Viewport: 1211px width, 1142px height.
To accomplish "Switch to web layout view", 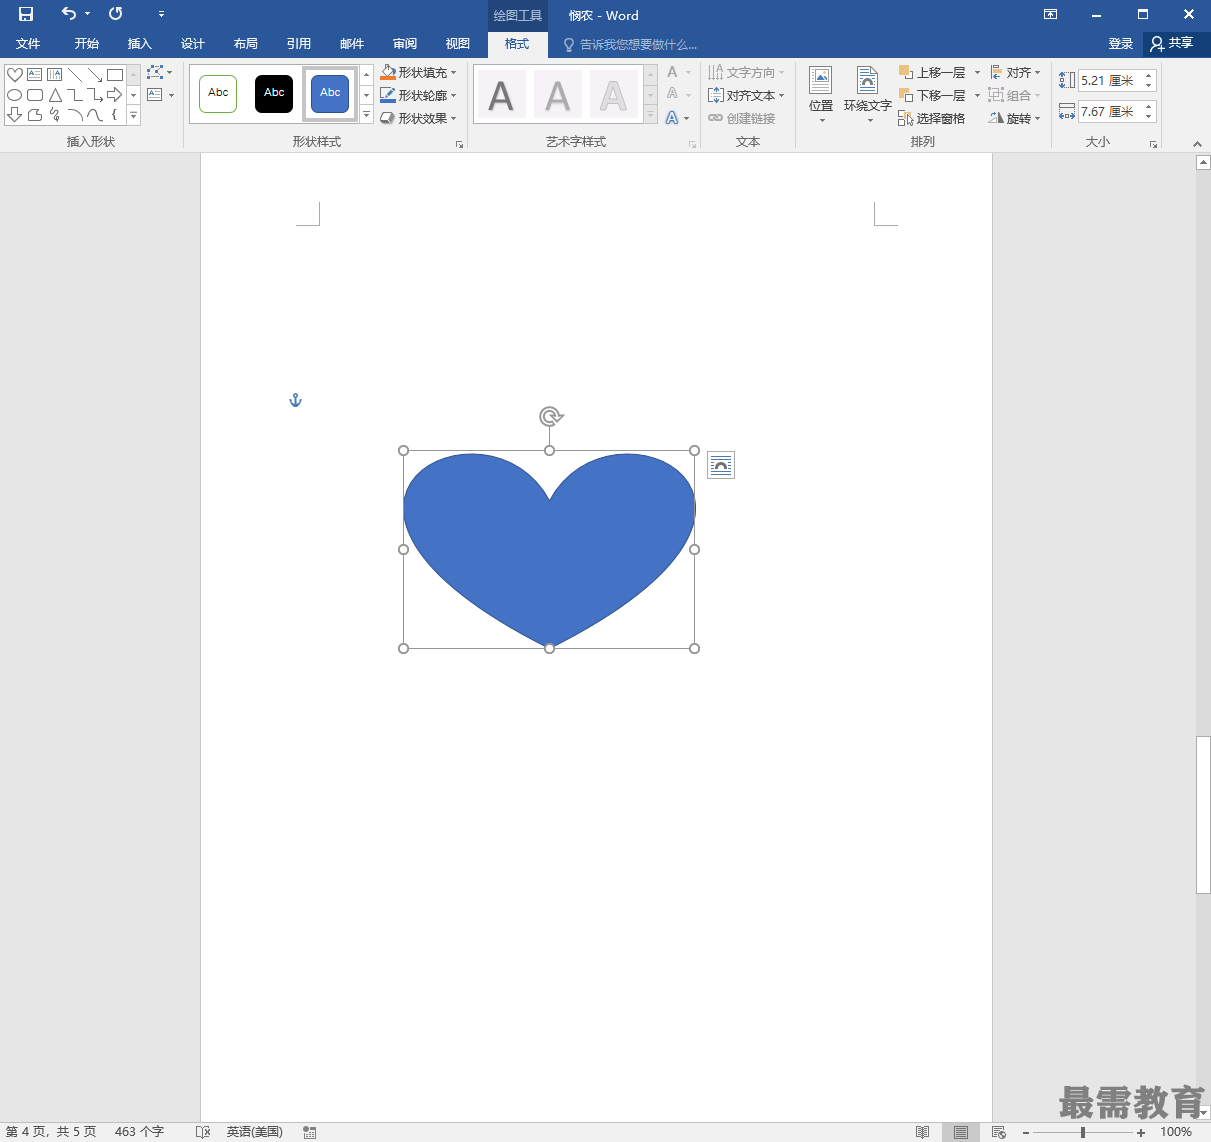I will coord(998,1132).
